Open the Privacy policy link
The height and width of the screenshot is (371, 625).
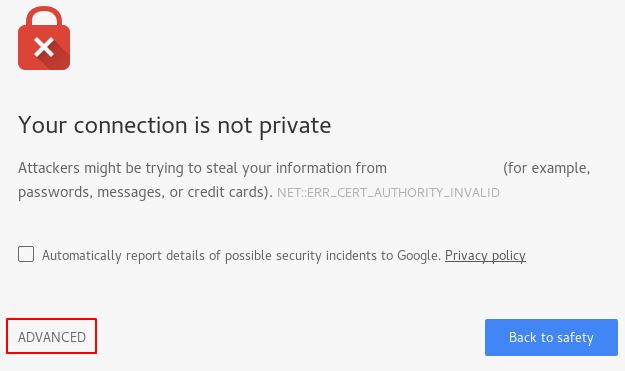point(485,255)
